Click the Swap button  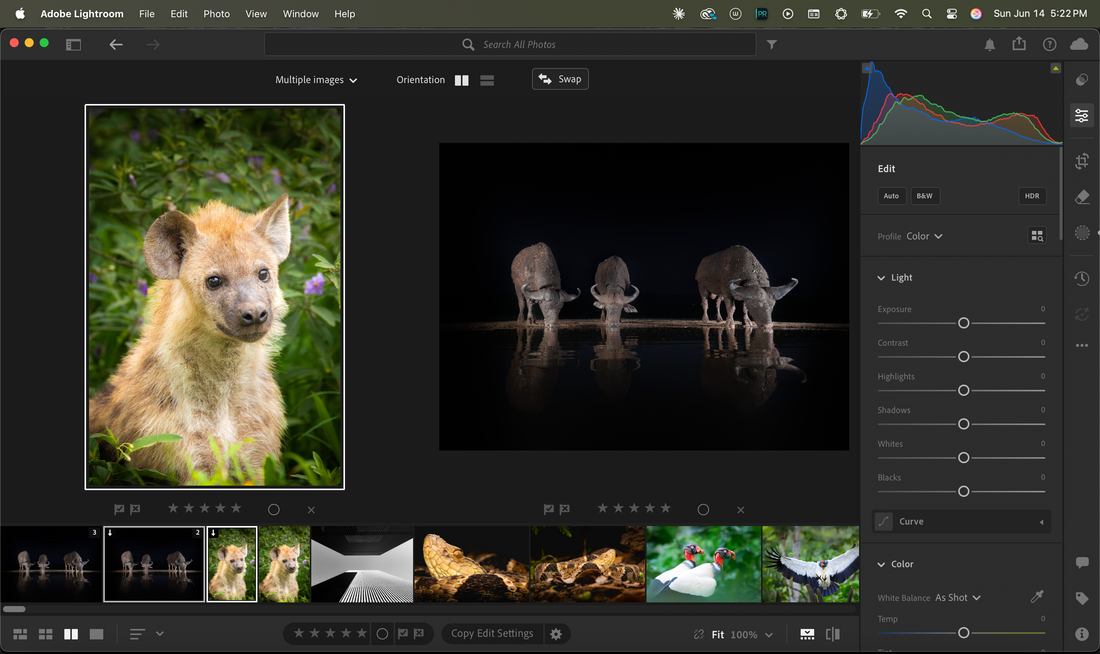[x=560, y=79]
